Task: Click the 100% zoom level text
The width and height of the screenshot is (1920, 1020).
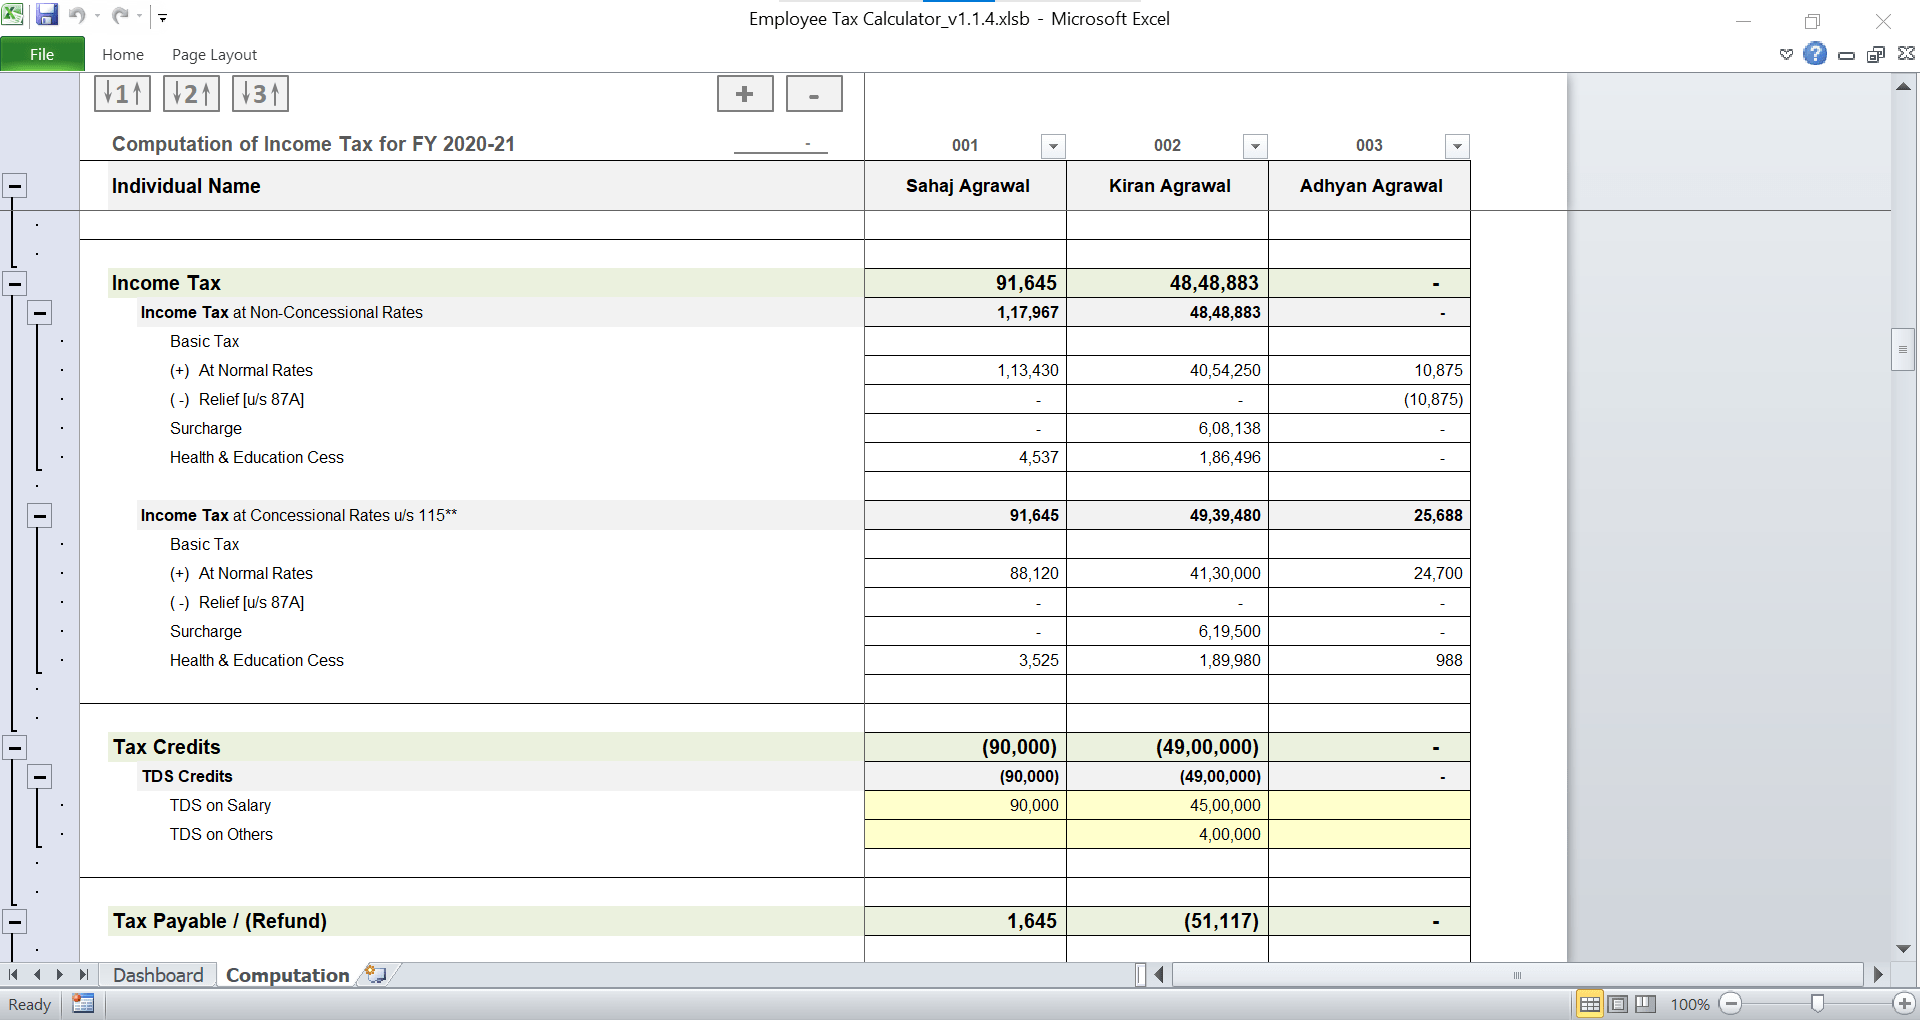Action: [x=1690, y=1004]
